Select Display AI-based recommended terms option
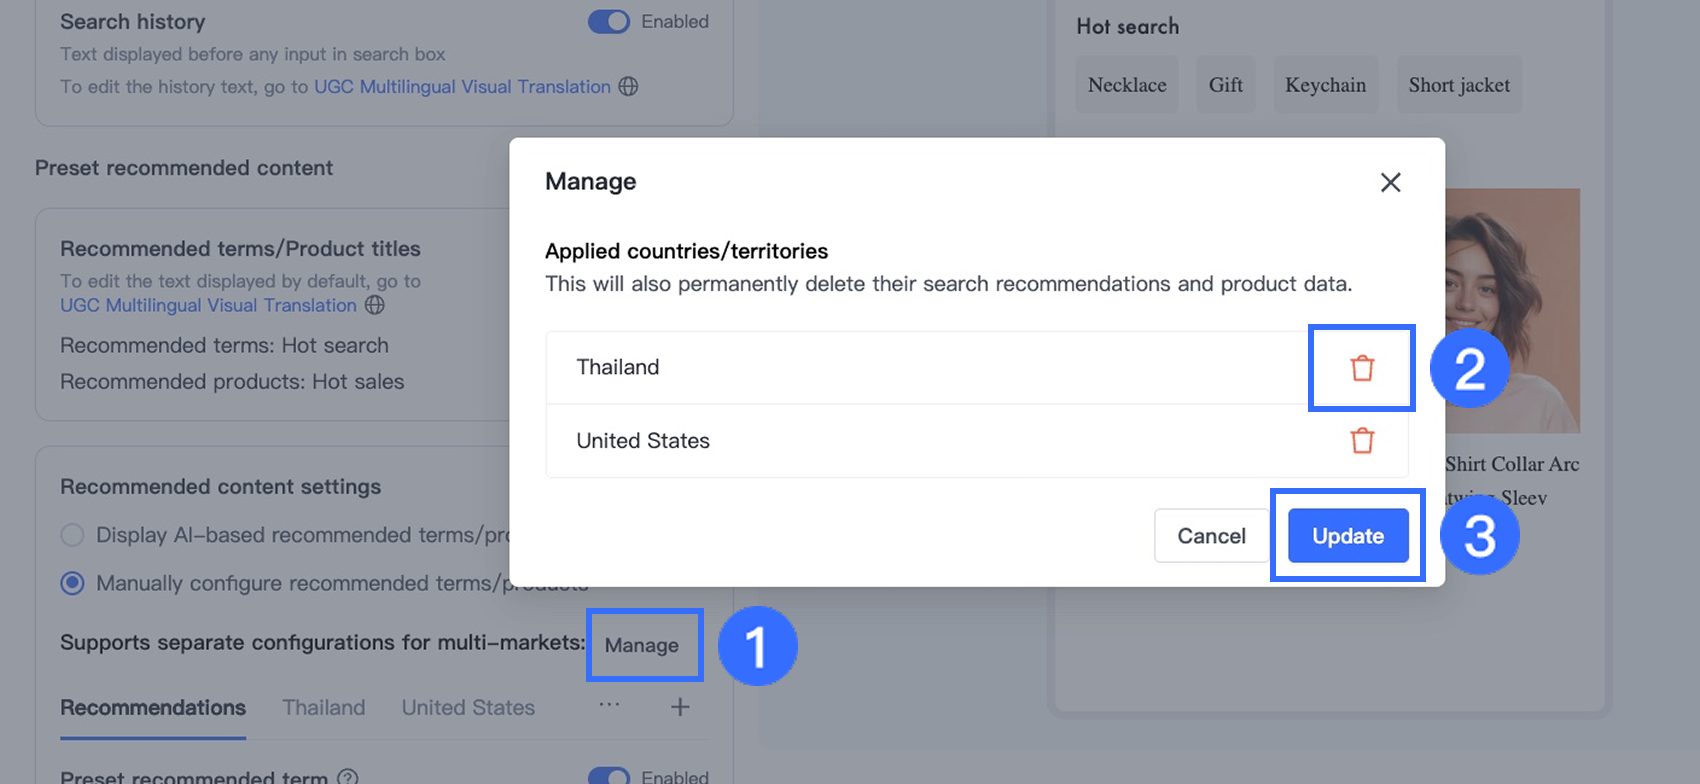 pos(72,535)
